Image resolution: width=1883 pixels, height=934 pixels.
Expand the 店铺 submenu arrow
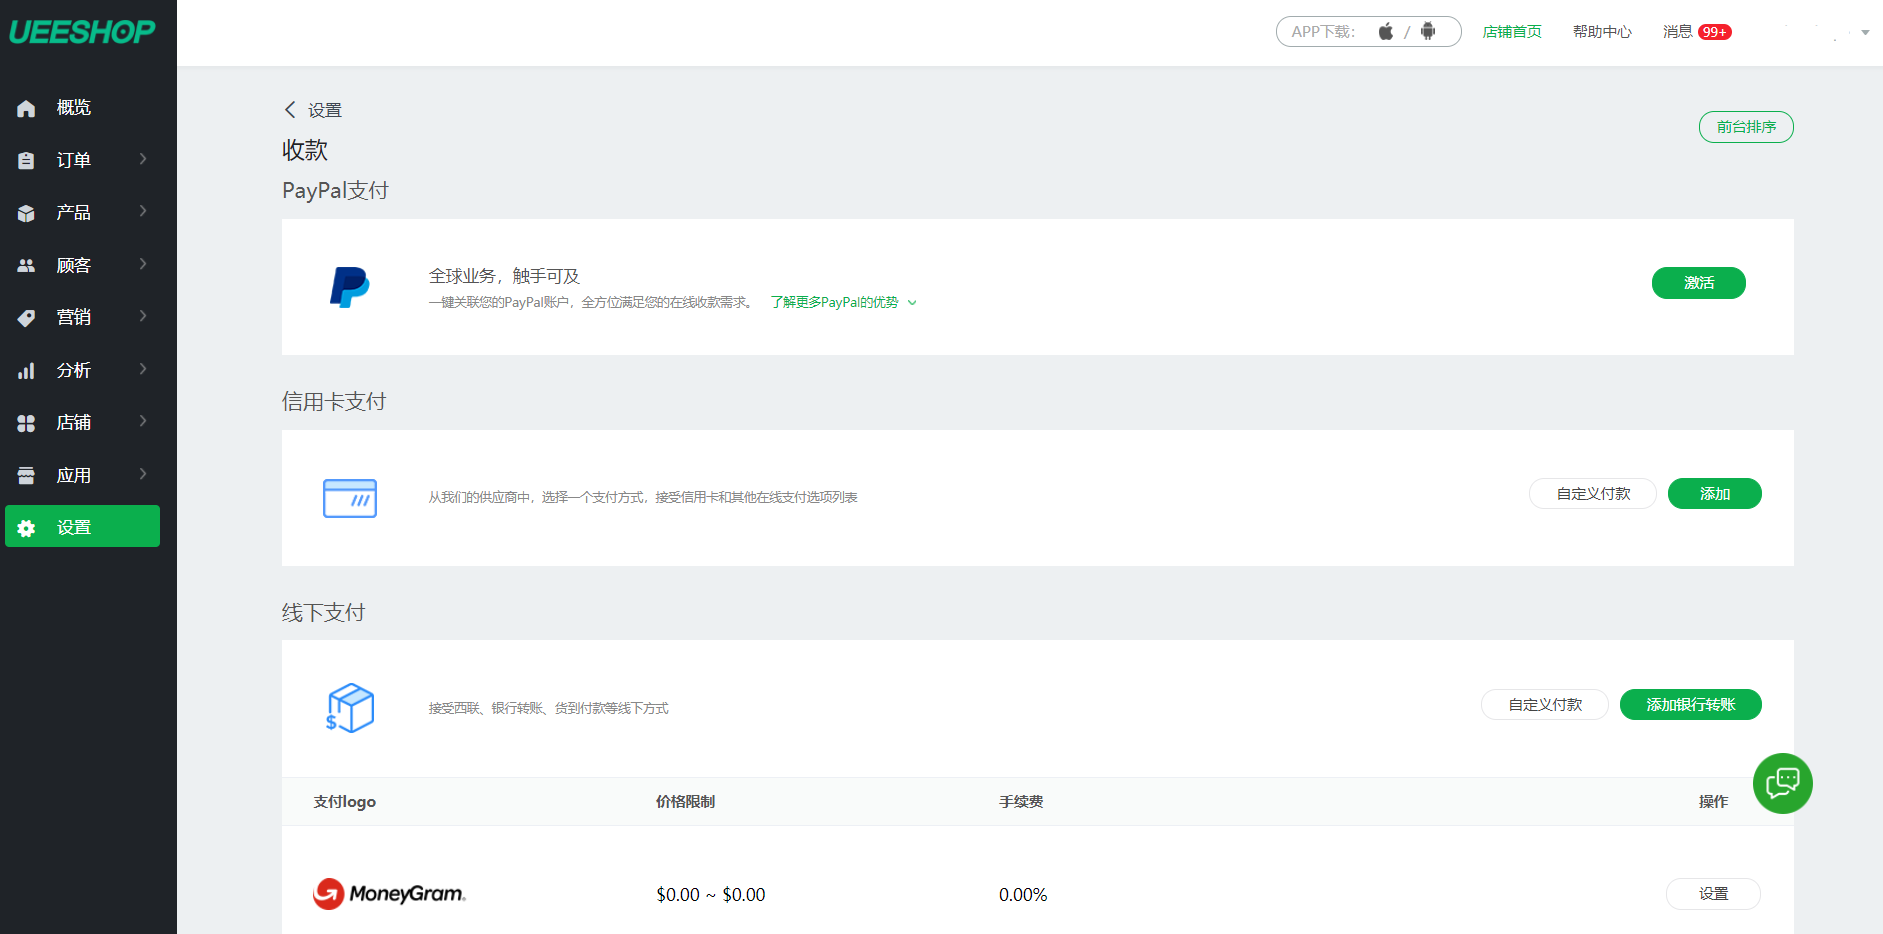coord(143,421)
